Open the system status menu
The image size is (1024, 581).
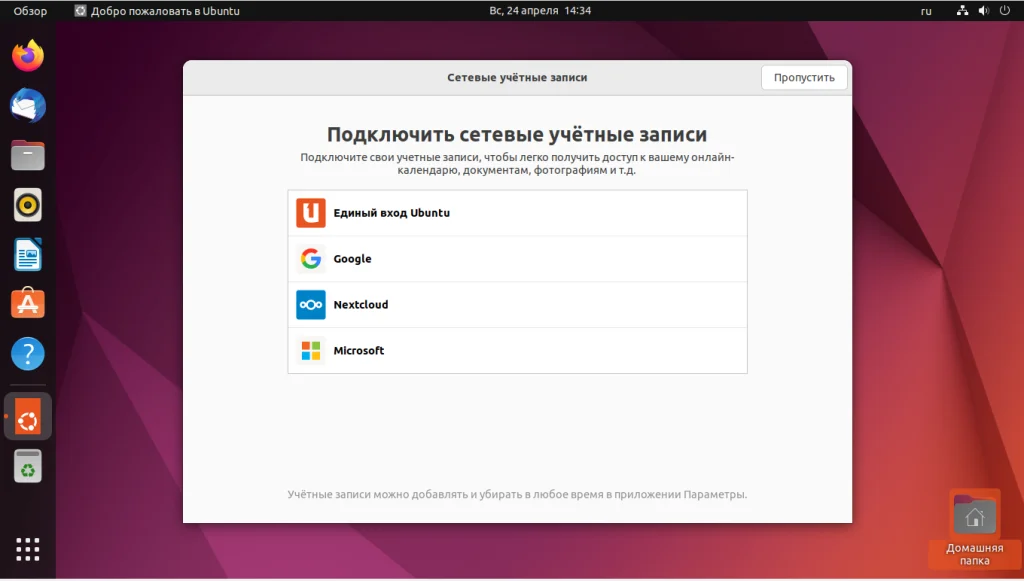pos(984,10)
